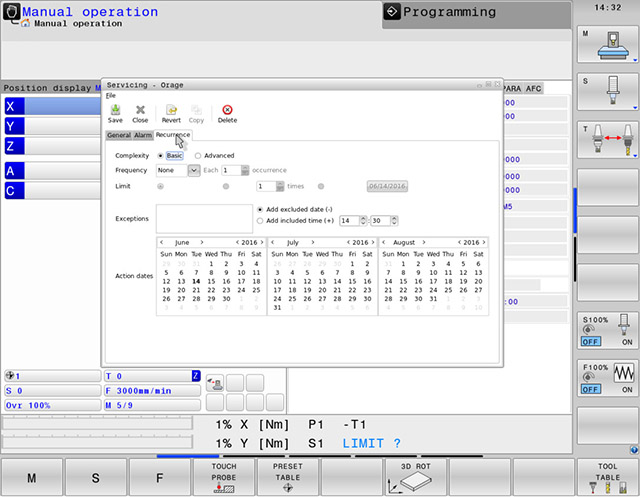Select Advanced complexity radio button
640x497 pixels.
click(x=198, y=155)
